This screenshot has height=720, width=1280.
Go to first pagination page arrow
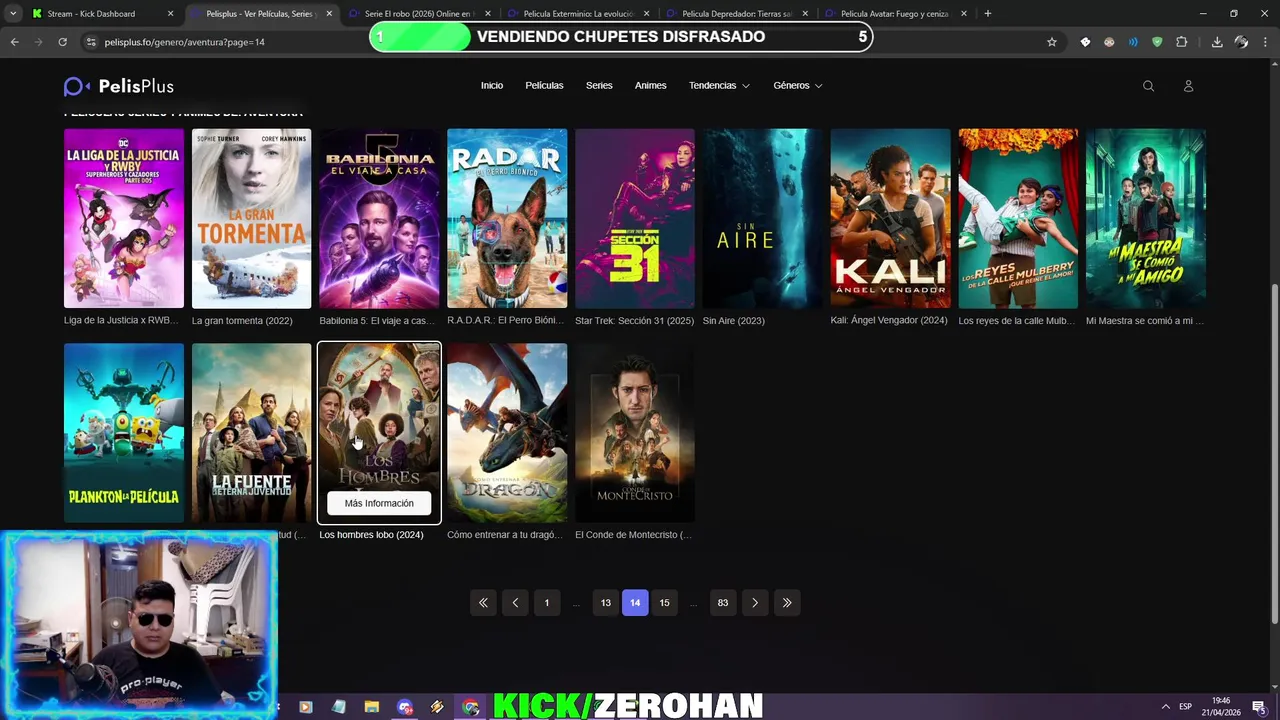[x=483, y=602]
